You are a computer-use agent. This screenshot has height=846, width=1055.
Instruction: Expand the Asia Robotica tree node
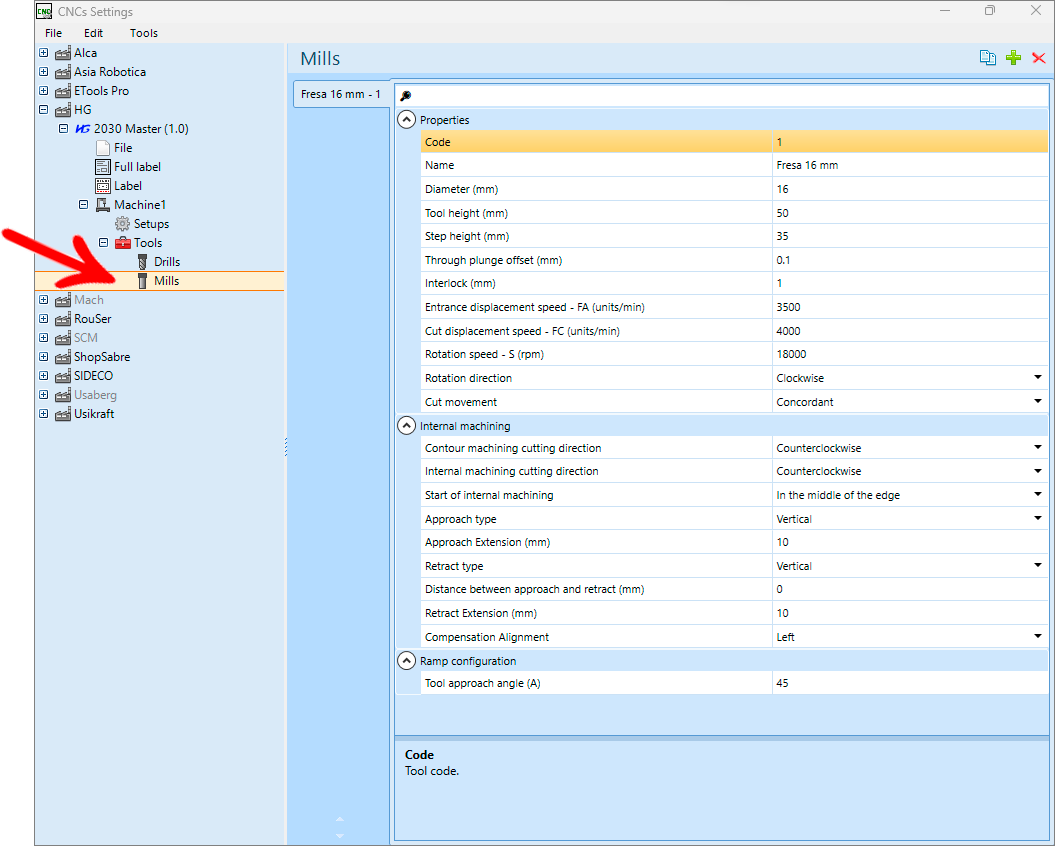pos(44,71)
